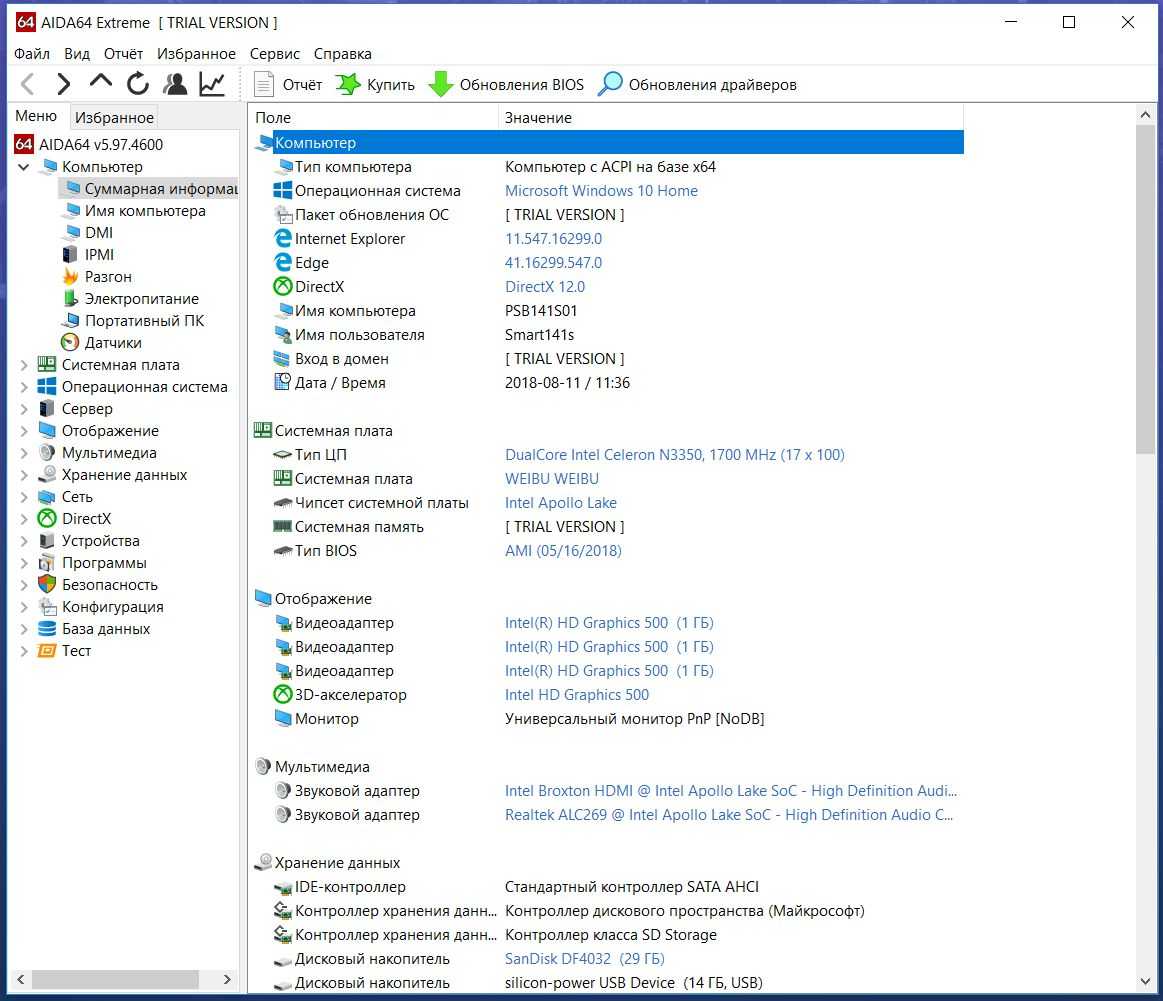Viewport: 1163px width, 1001px height.
Task: Open the Отчёт report toolbar button
Action: click(x=288, y=85)
